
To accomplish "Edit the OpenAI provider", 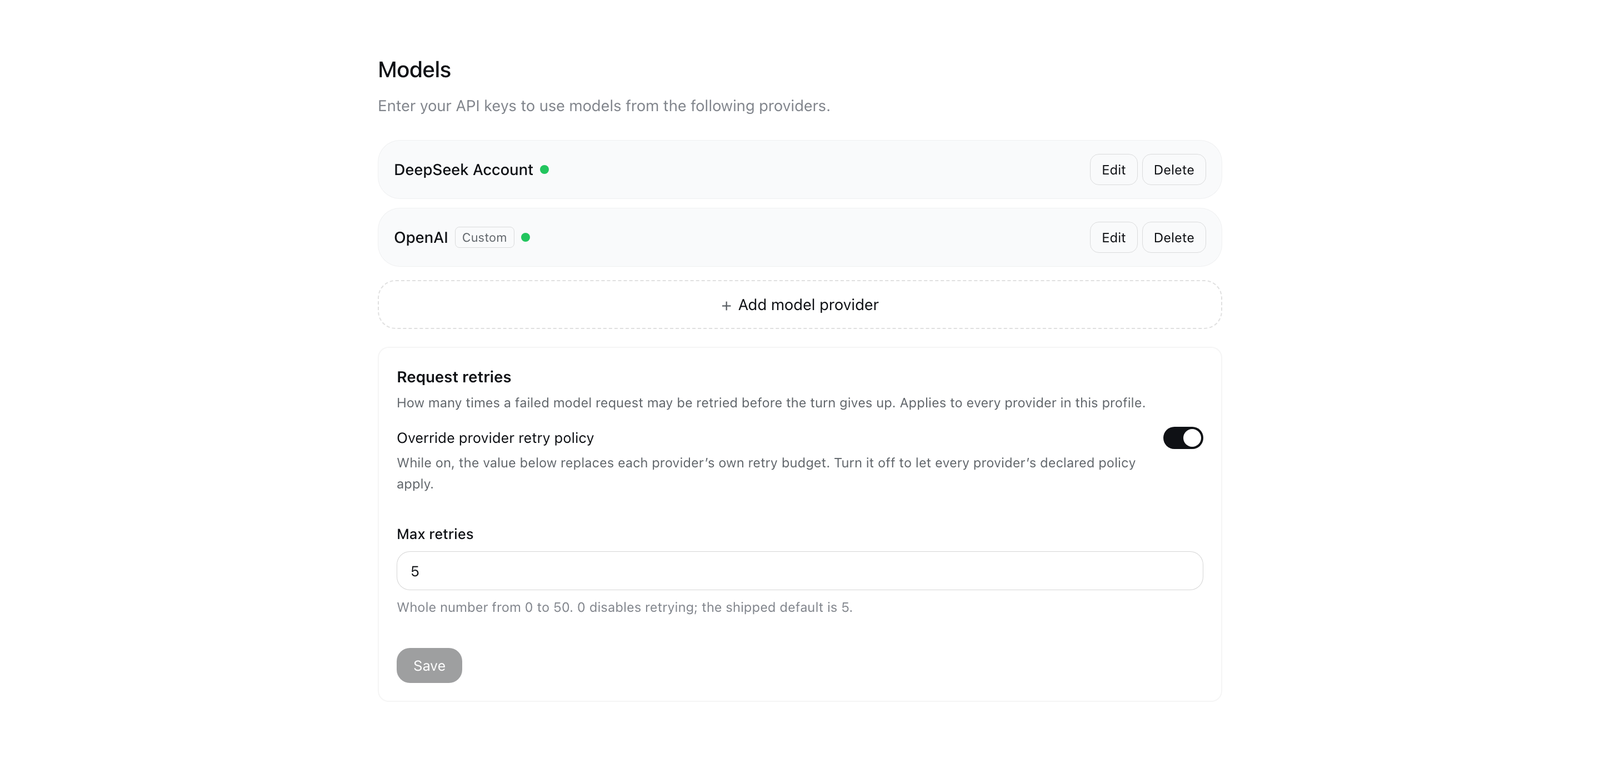I will (1113, 238).
